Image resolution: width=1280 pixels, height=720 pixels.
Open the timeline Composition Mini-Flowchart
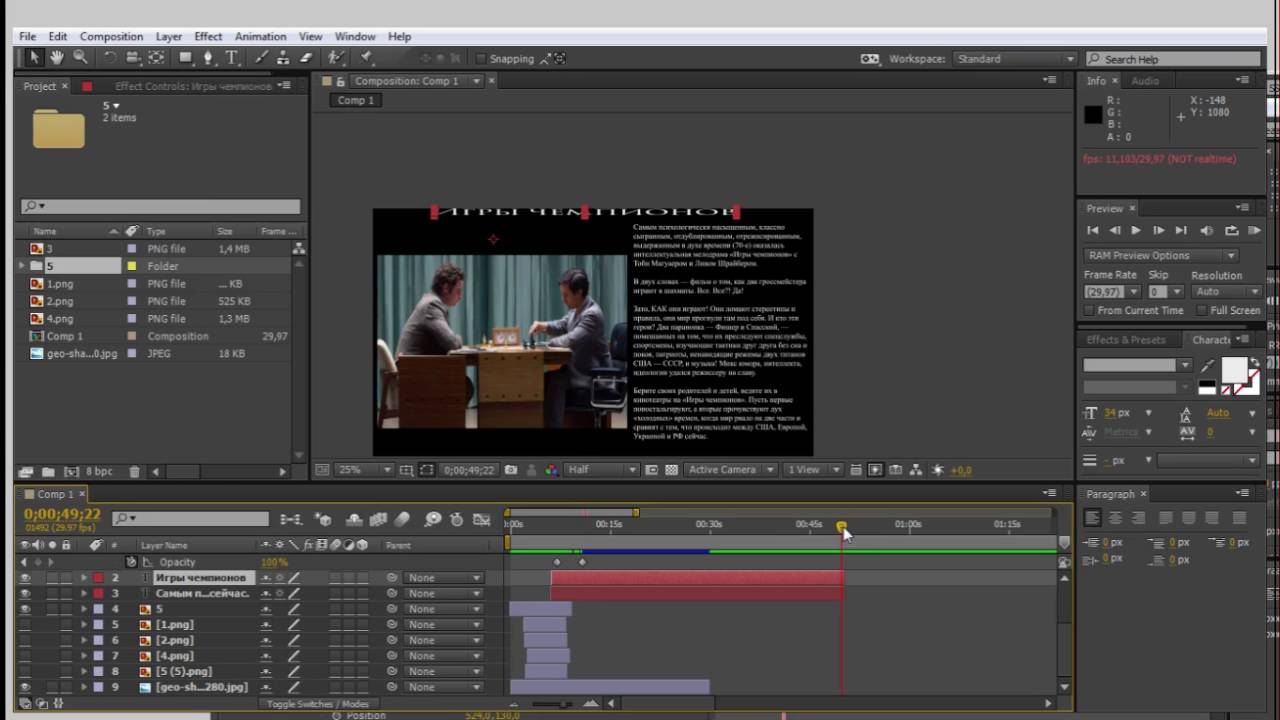pos(291,519)
